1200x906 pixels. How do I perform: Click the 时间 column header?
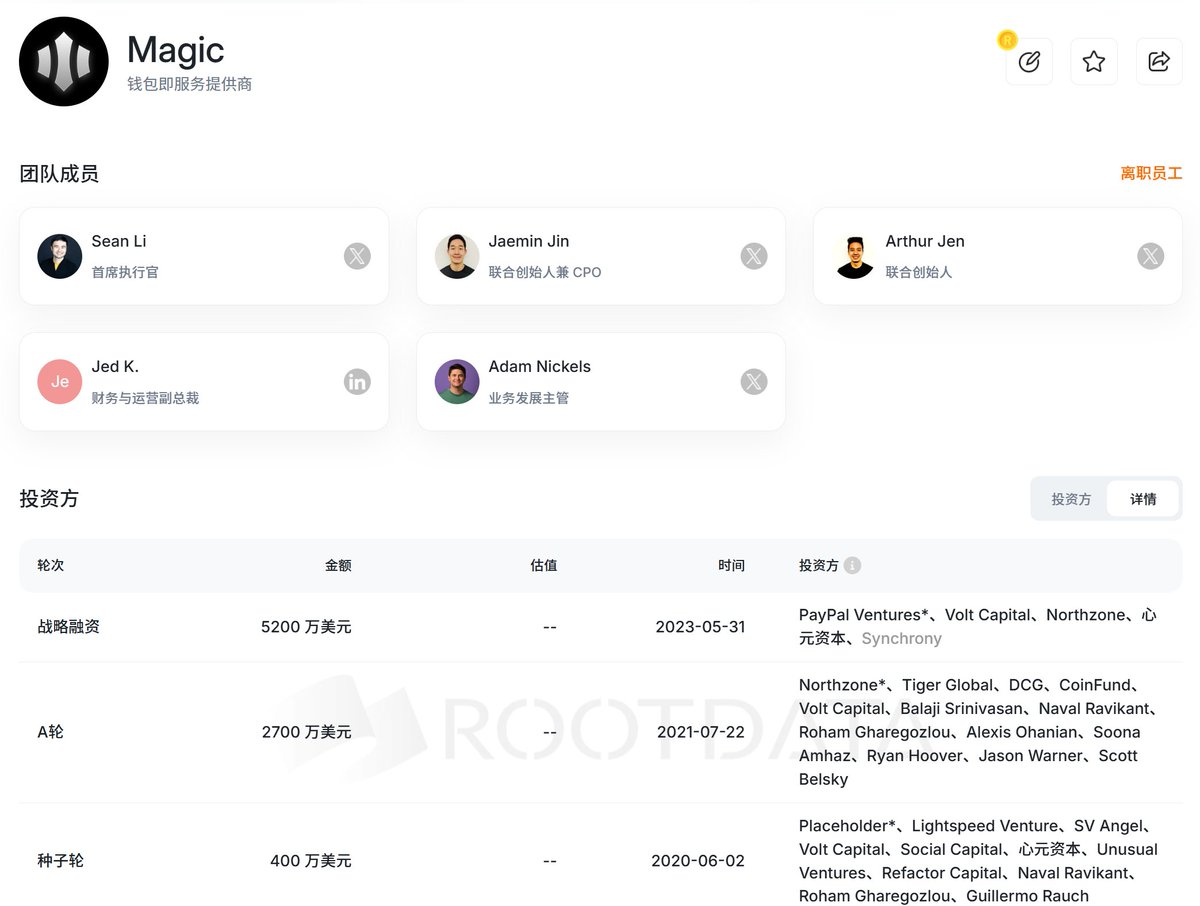click(x=732, y=565)
